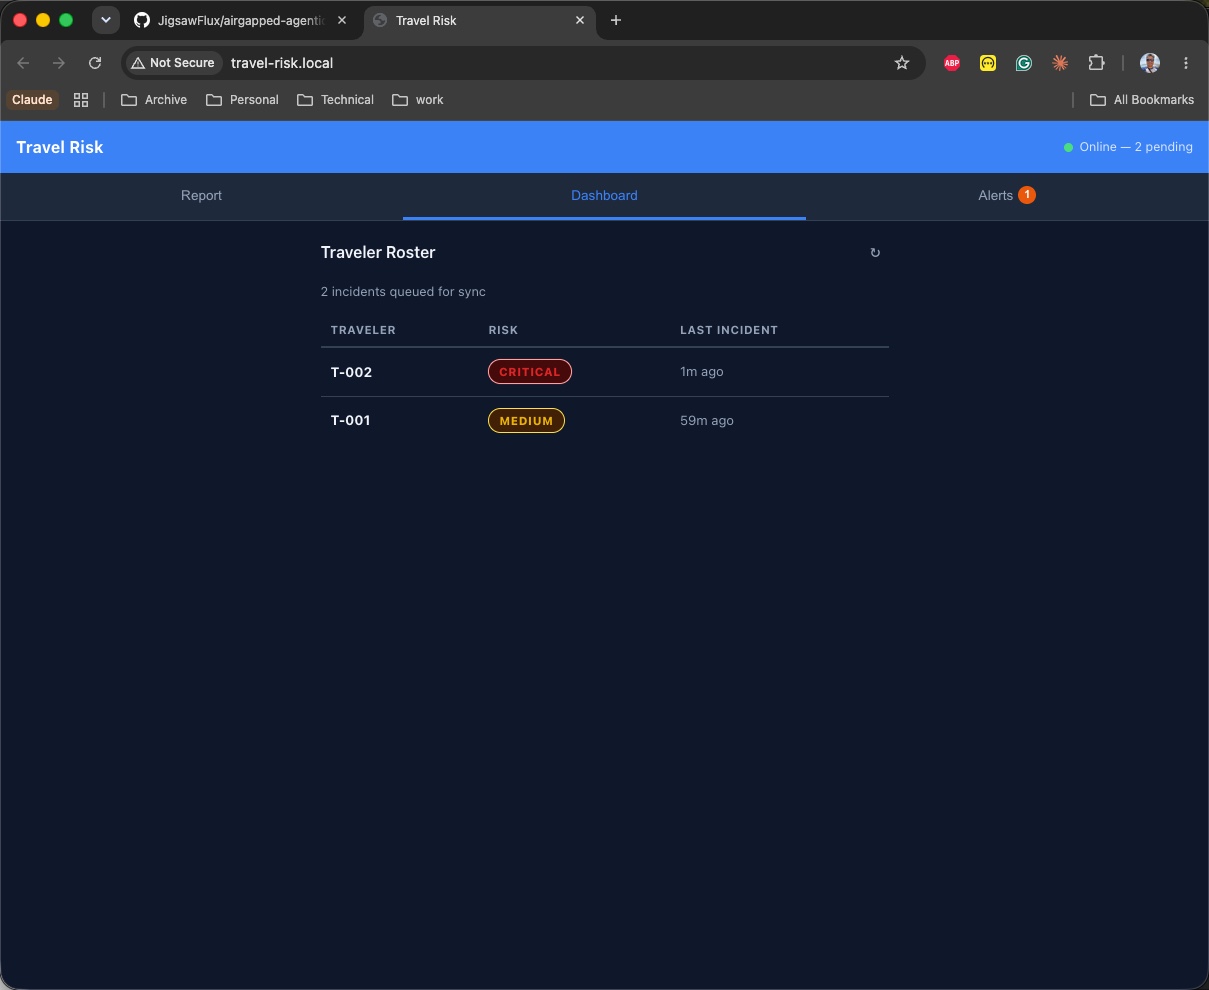This screenshot has width=1209, height=990.
Task: Click the LAST INCIDENT column header
Action: coord(729,330)
